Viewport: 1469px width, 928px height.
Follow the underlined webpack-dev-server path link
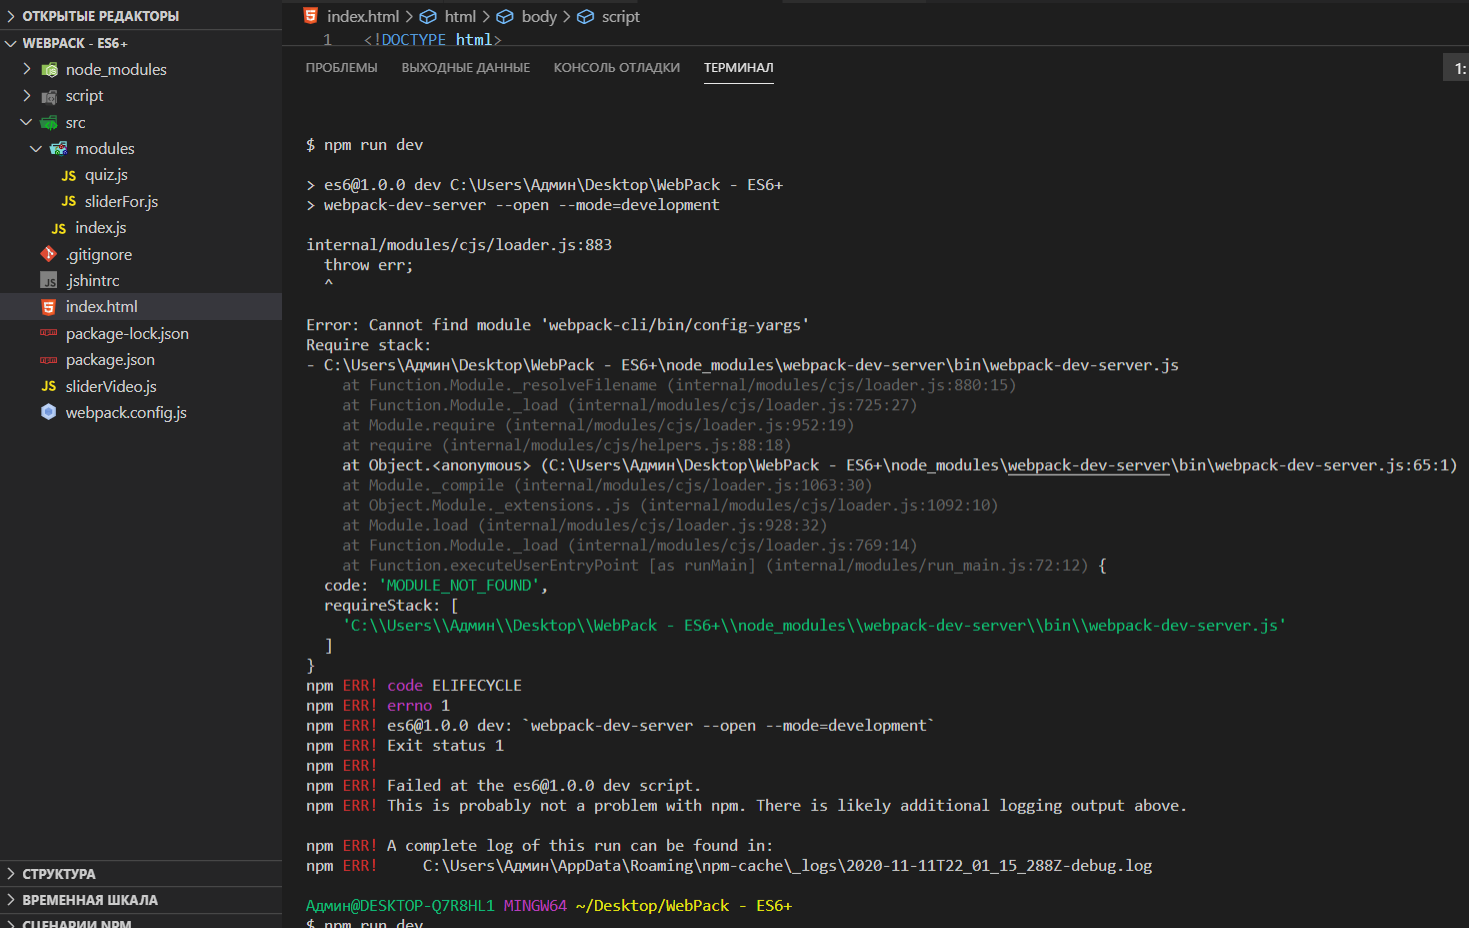pos(1089,465)
